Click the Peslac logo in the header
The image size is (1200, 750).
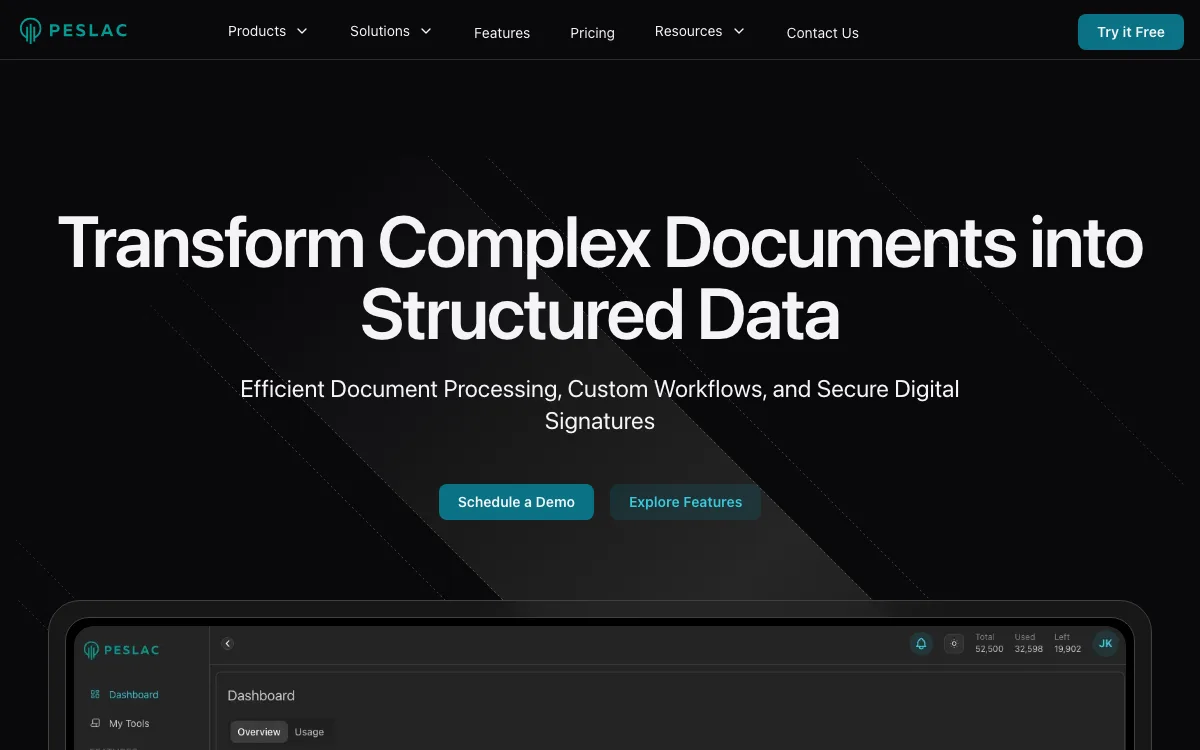pos(74,31)
